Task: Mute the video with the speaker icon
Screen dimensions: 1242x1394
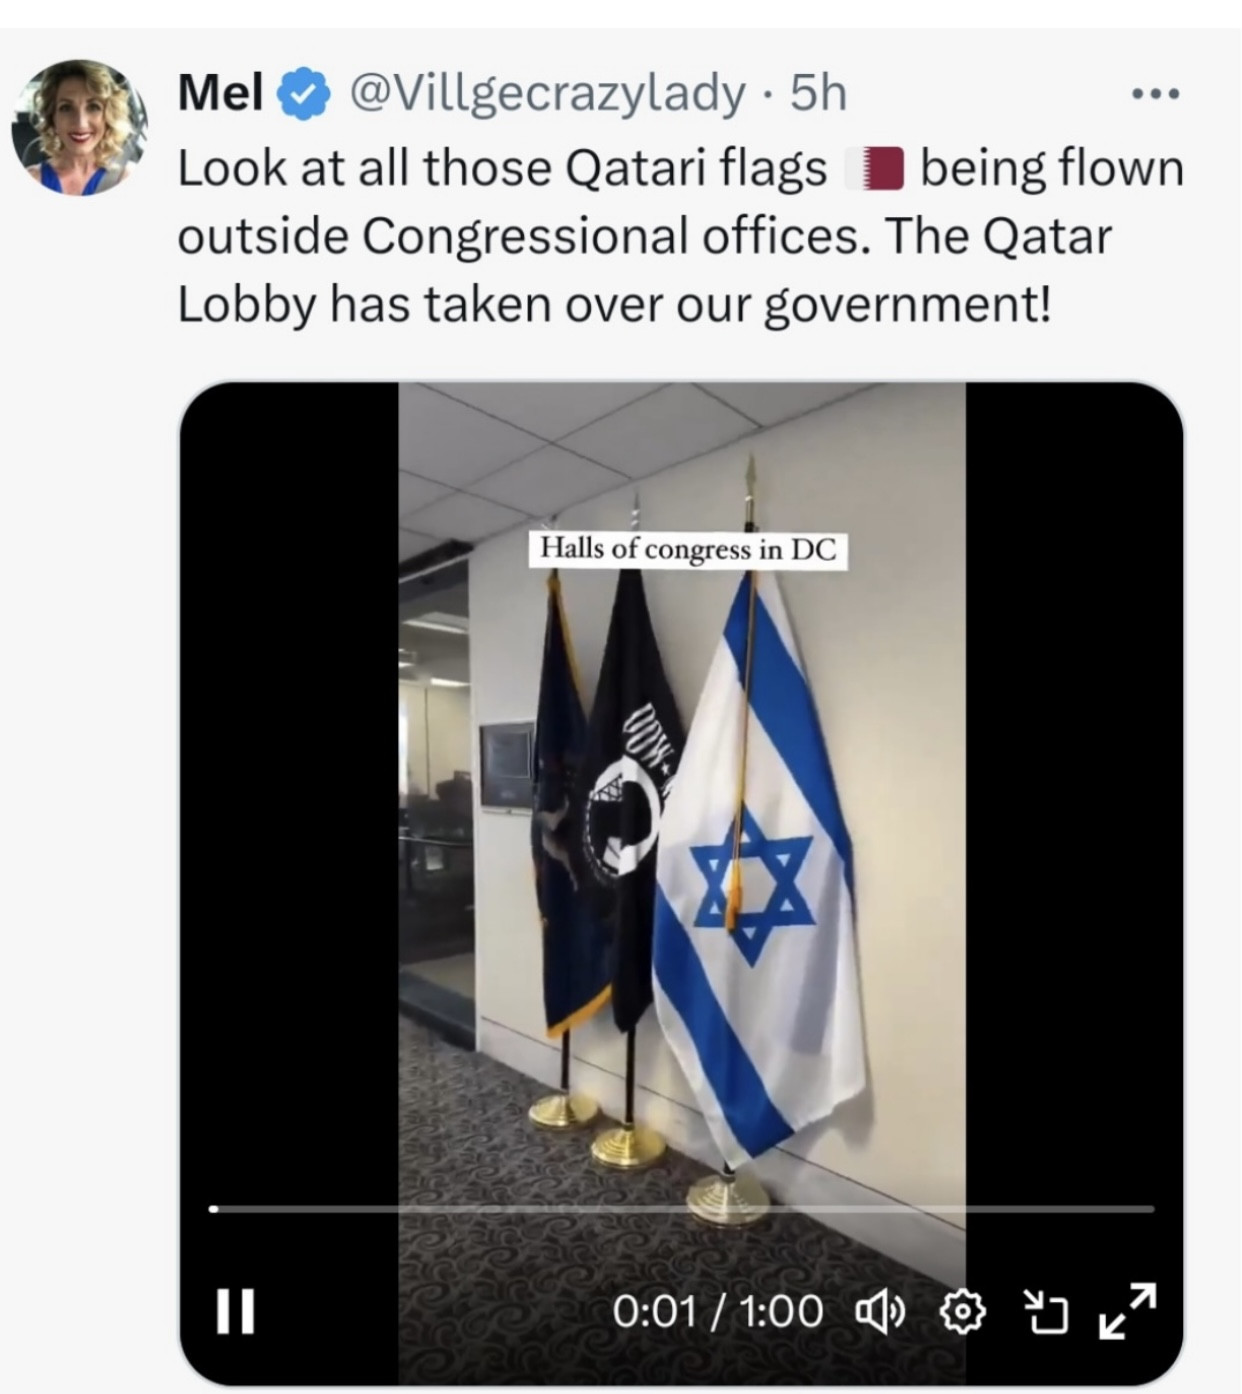Action: tap(881, 1311)
